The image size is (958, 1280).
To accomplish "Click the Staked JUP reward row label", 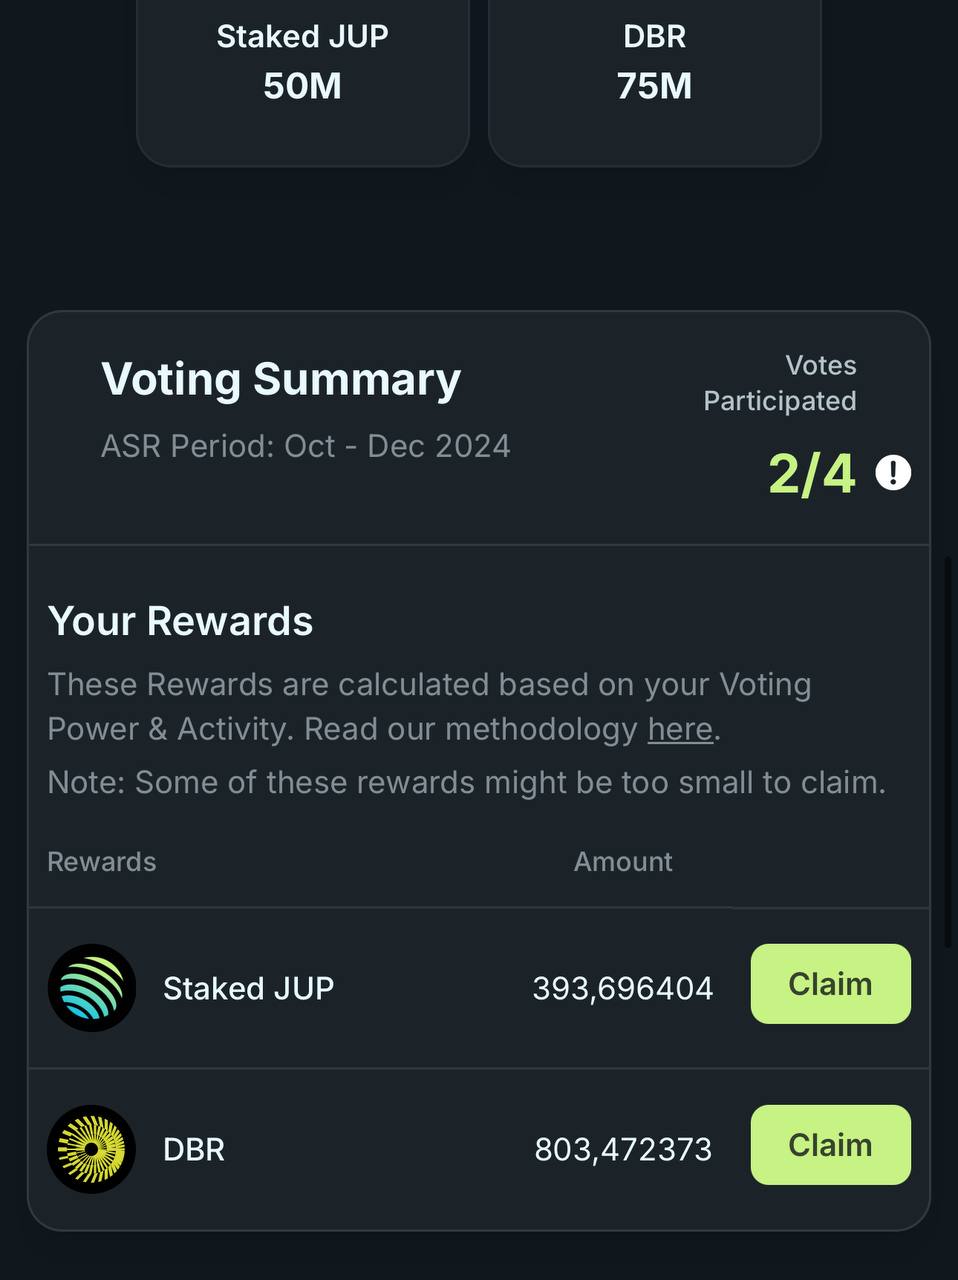I will coord(249,988).
